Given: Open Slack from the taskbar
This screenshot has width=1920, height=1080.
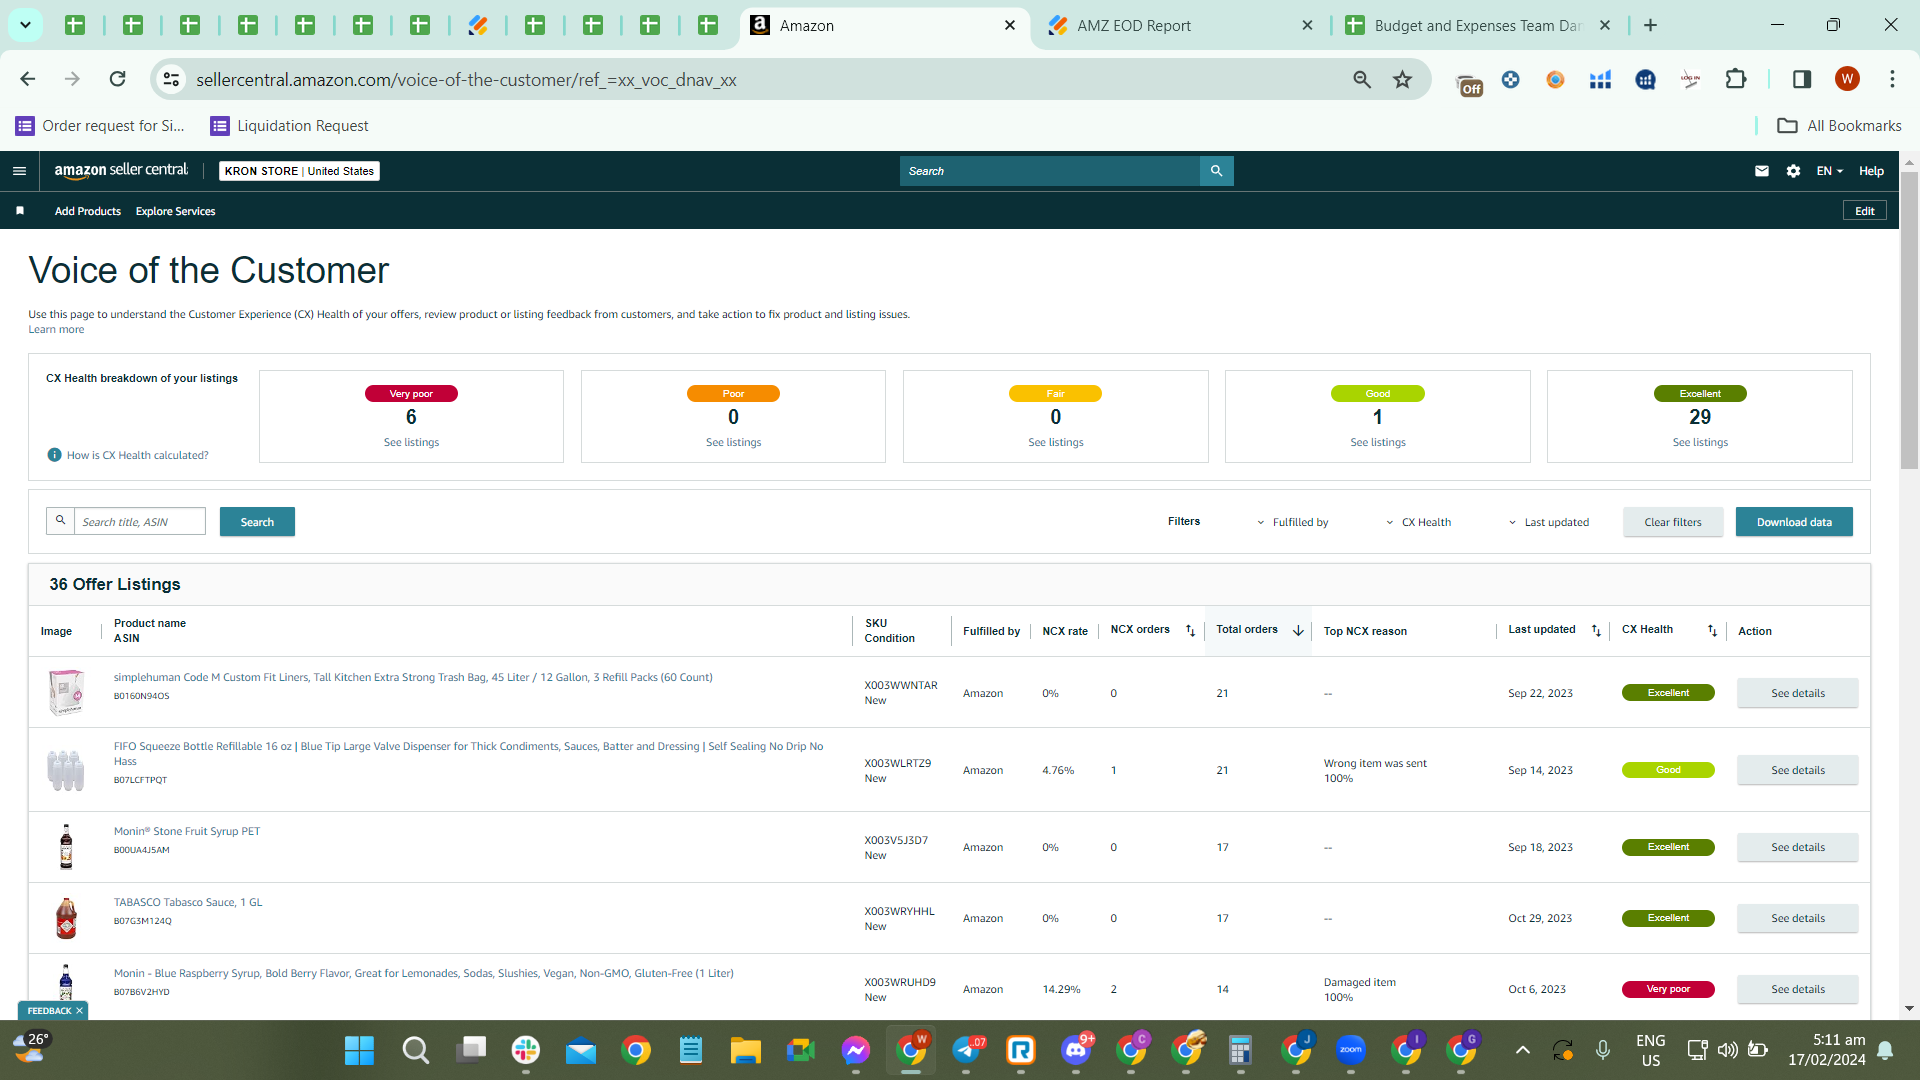Looking at the screenshot, I should point(526,1051).
